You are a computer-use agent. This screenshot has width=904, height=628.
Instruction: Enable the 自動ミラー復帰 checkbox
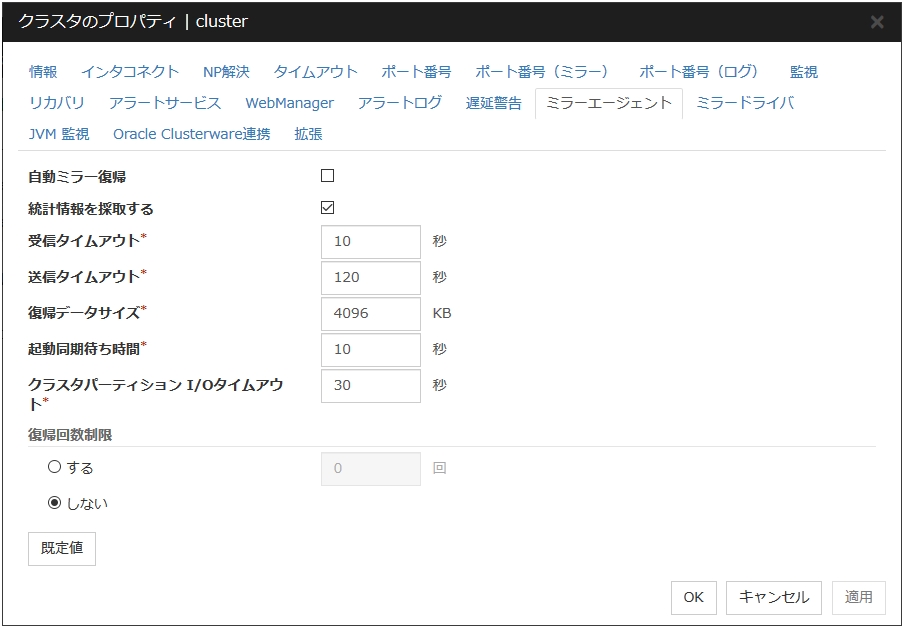click(327, 176)
